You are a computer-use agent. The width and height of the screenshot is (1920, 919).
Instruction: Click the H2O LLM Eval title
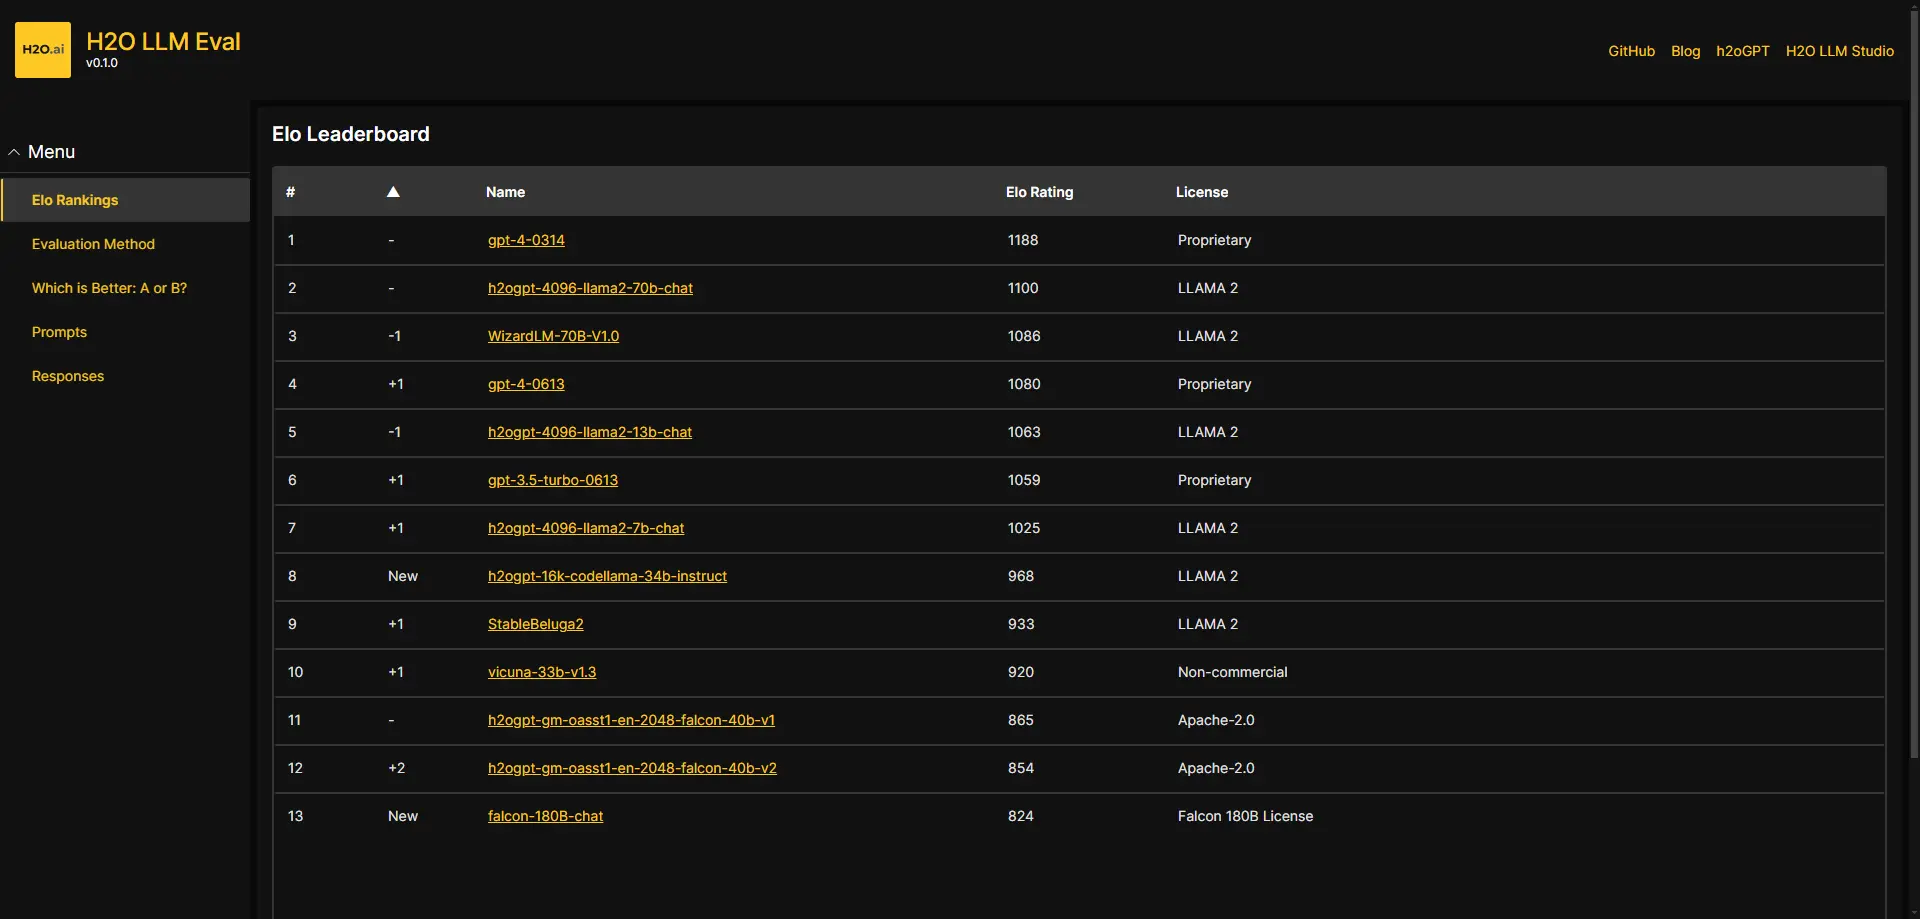(x=163, y=41)
